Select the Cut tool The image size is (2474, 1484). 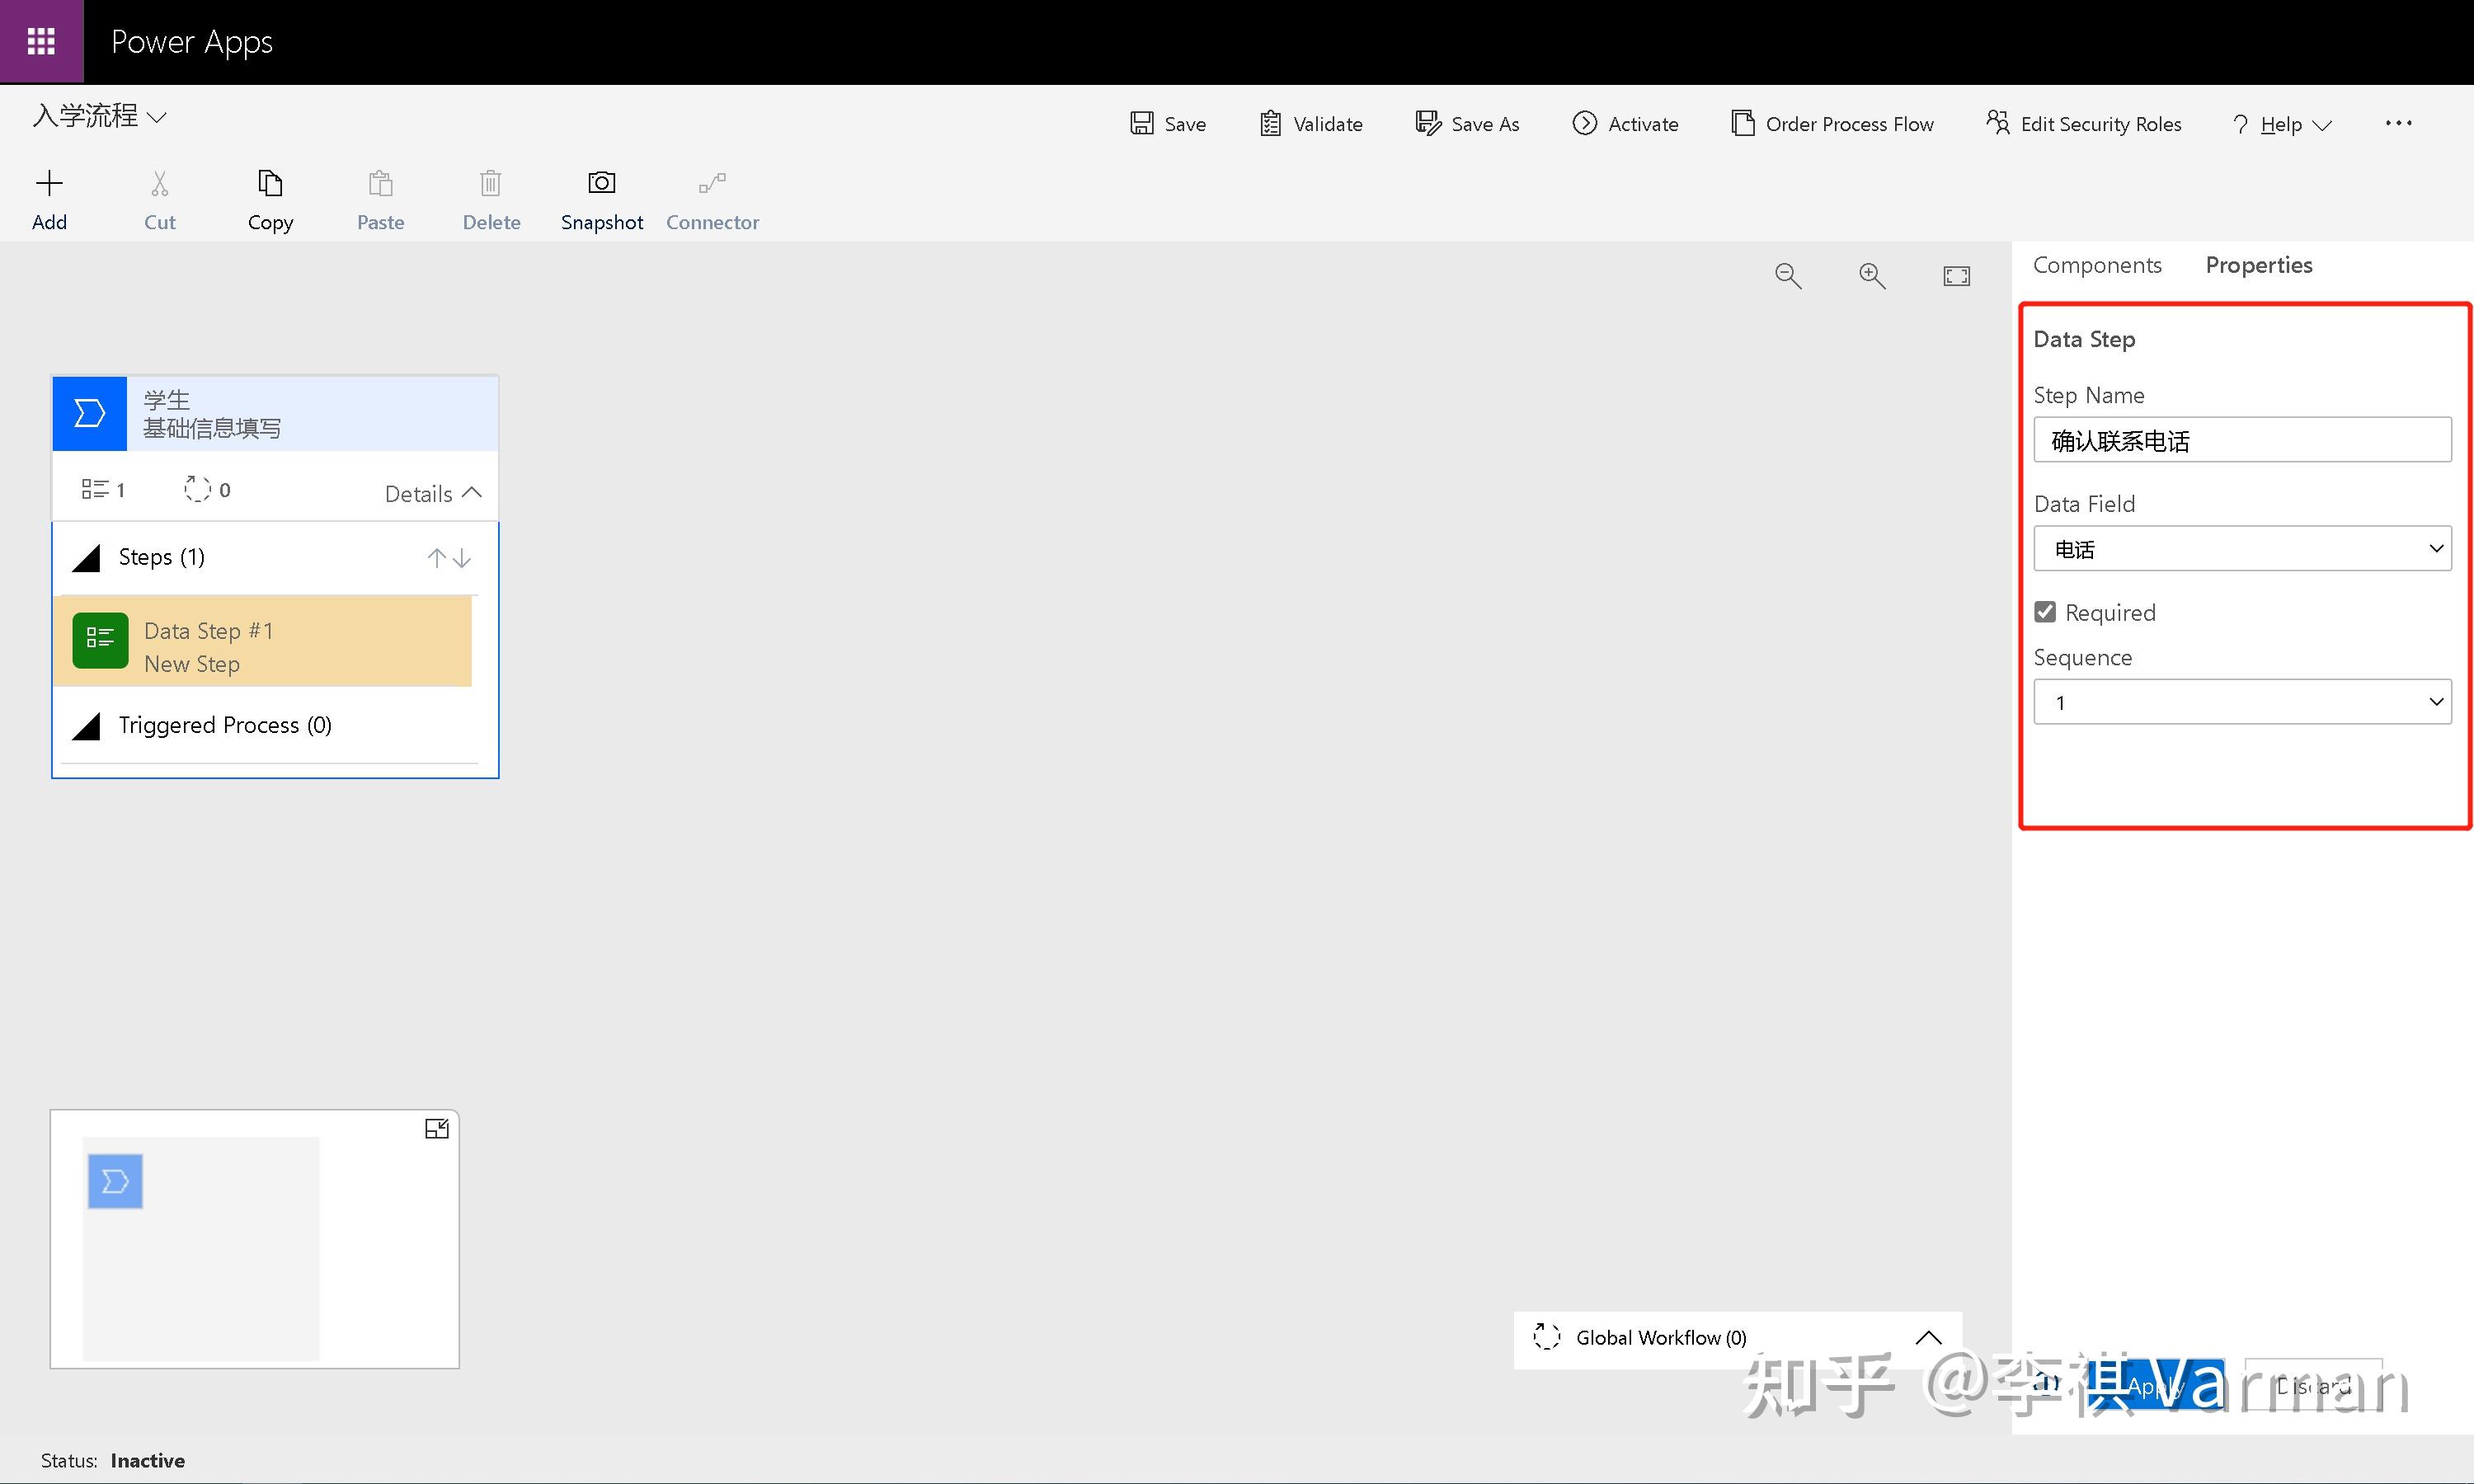[x=159, y=198]
